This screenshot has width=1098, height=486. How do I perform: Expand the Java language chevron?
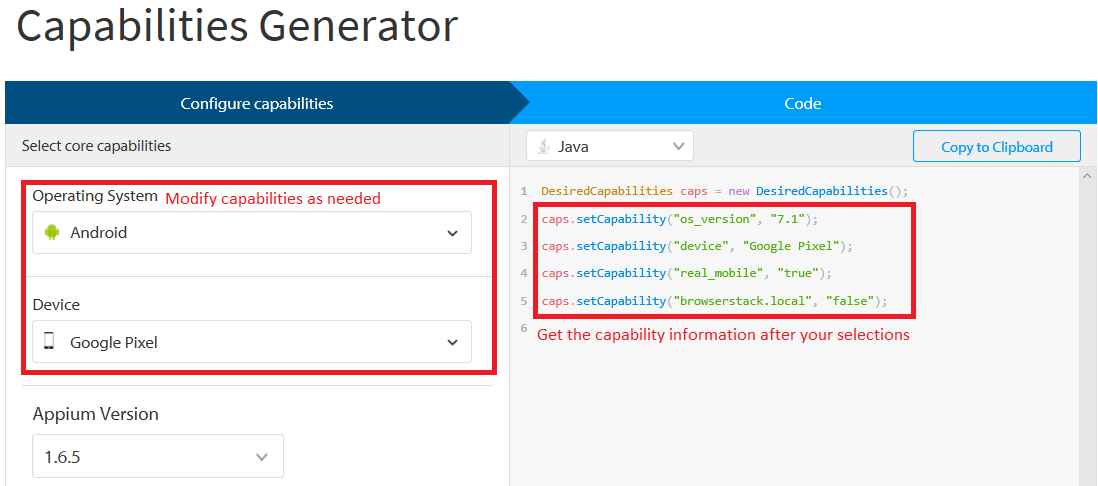(678, 146)
